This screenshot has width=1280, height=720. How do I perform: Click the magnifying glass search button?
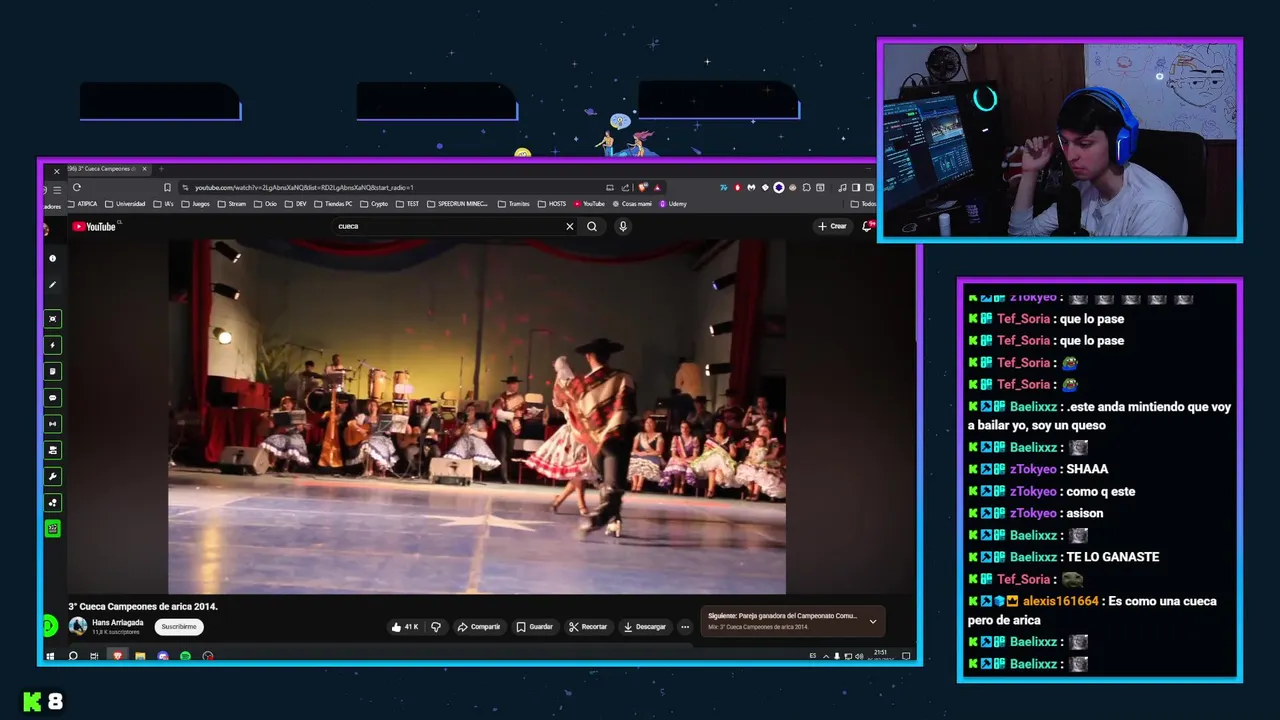coord(592,226)
